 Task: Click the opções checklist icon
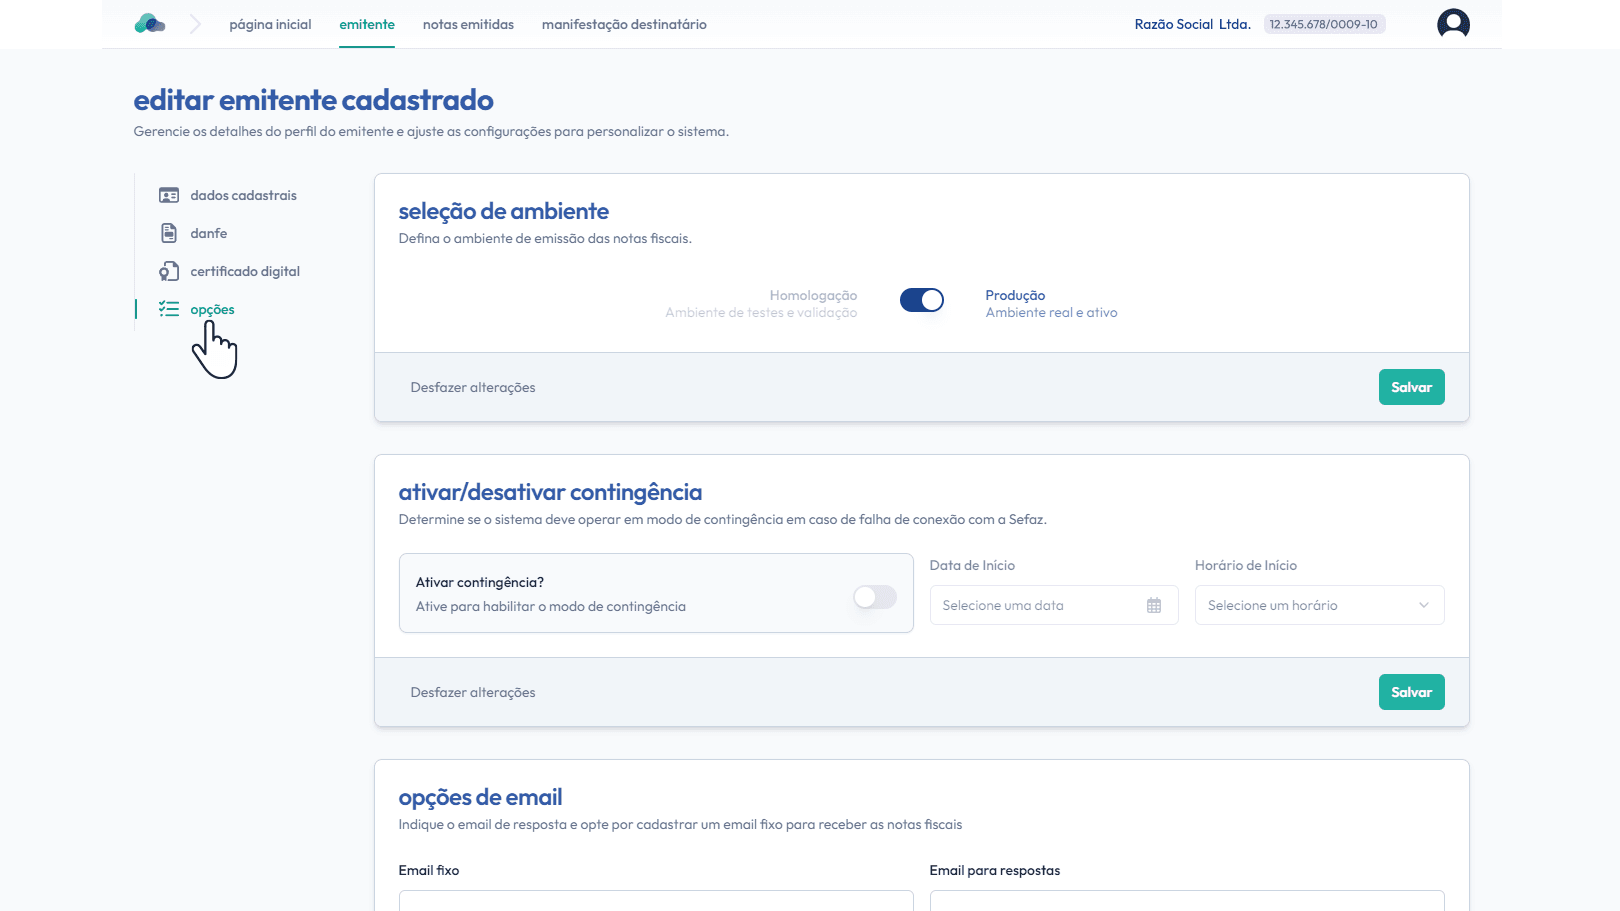click(x=169, y=310)
